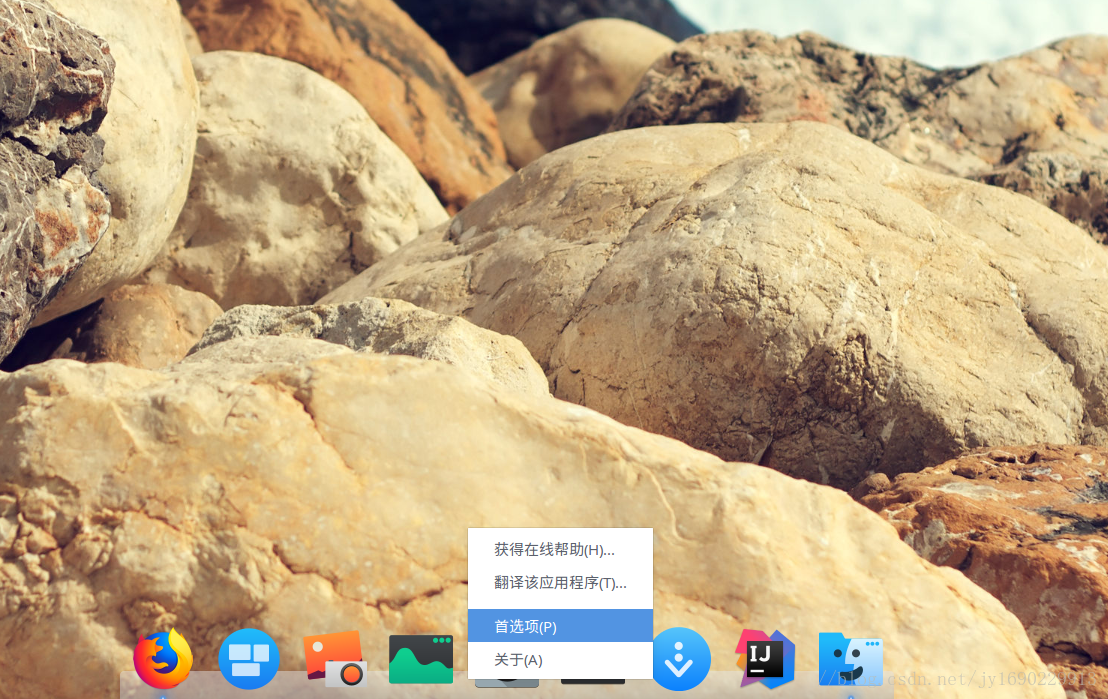Open the blue circular downloader app

point(681,660)
